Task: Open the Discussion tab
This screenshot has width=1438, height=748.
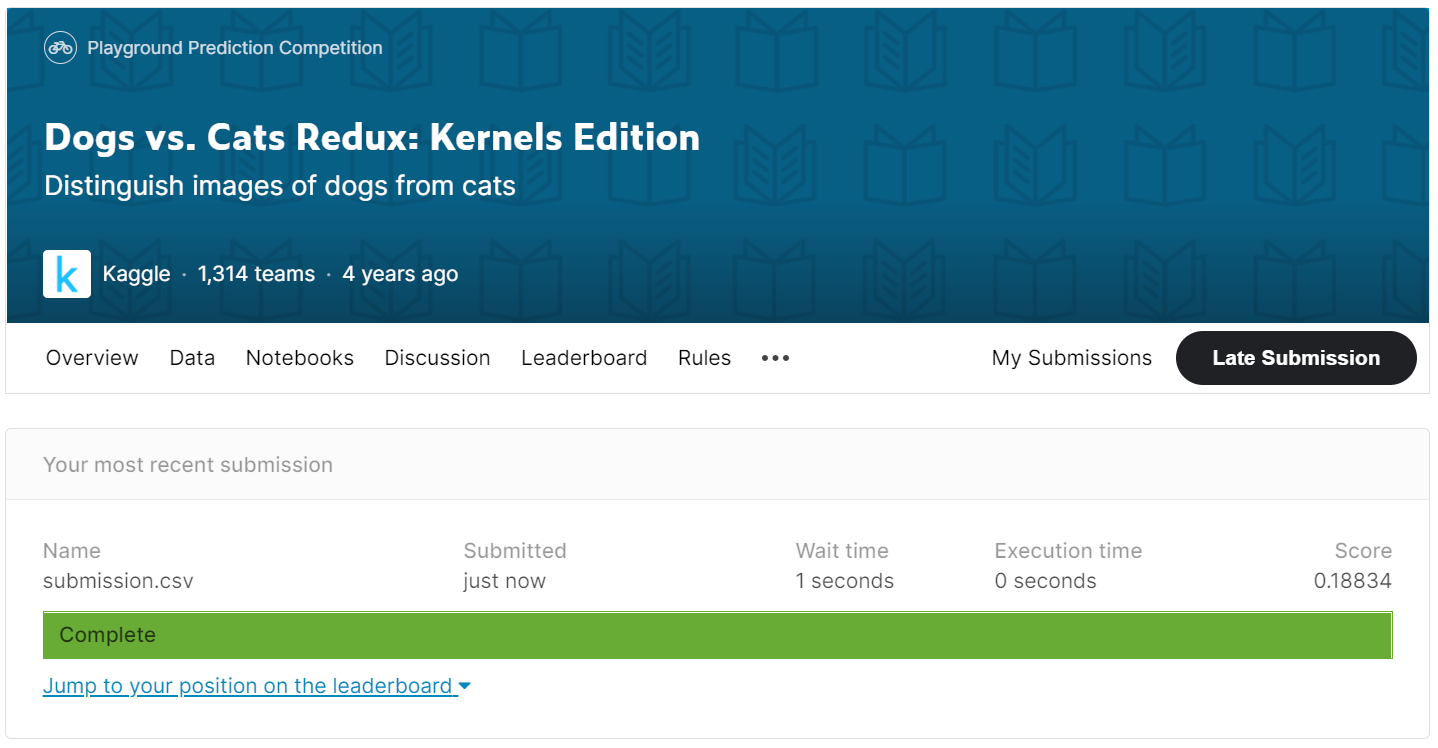Action: pos(437,358)
